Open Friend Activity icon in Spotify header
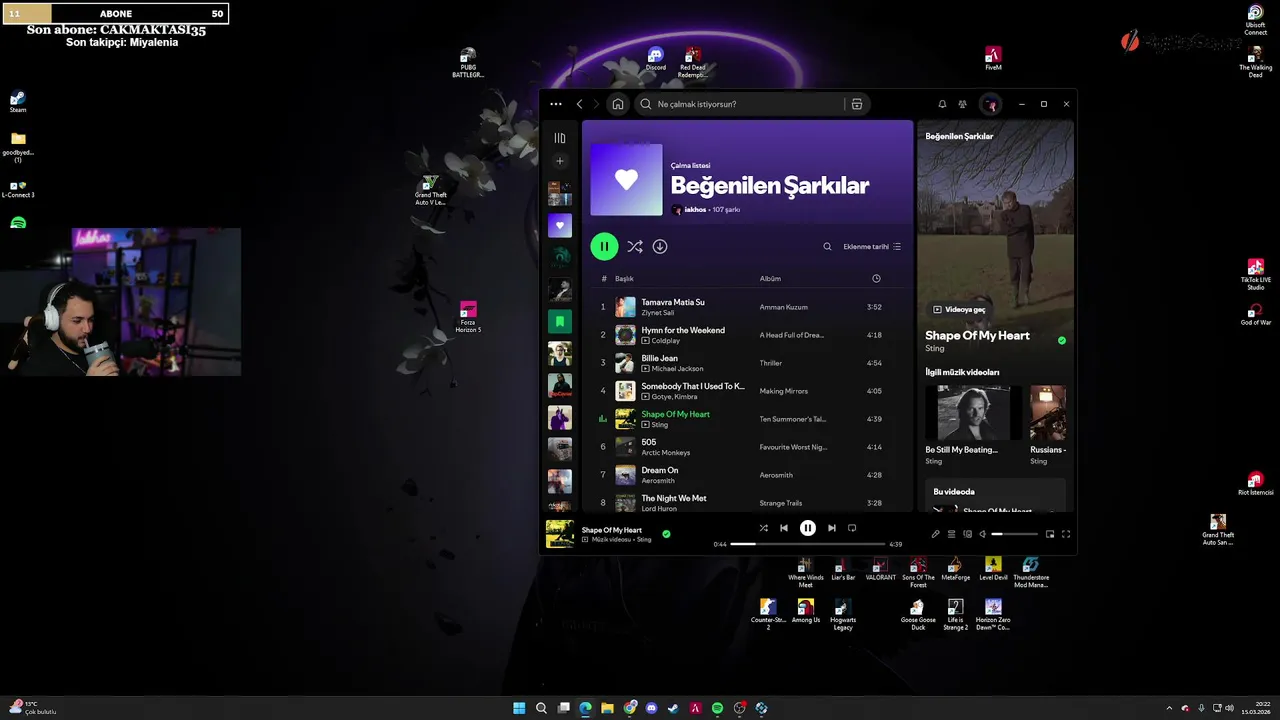1280x720 pixels. (x=962, y=104)
